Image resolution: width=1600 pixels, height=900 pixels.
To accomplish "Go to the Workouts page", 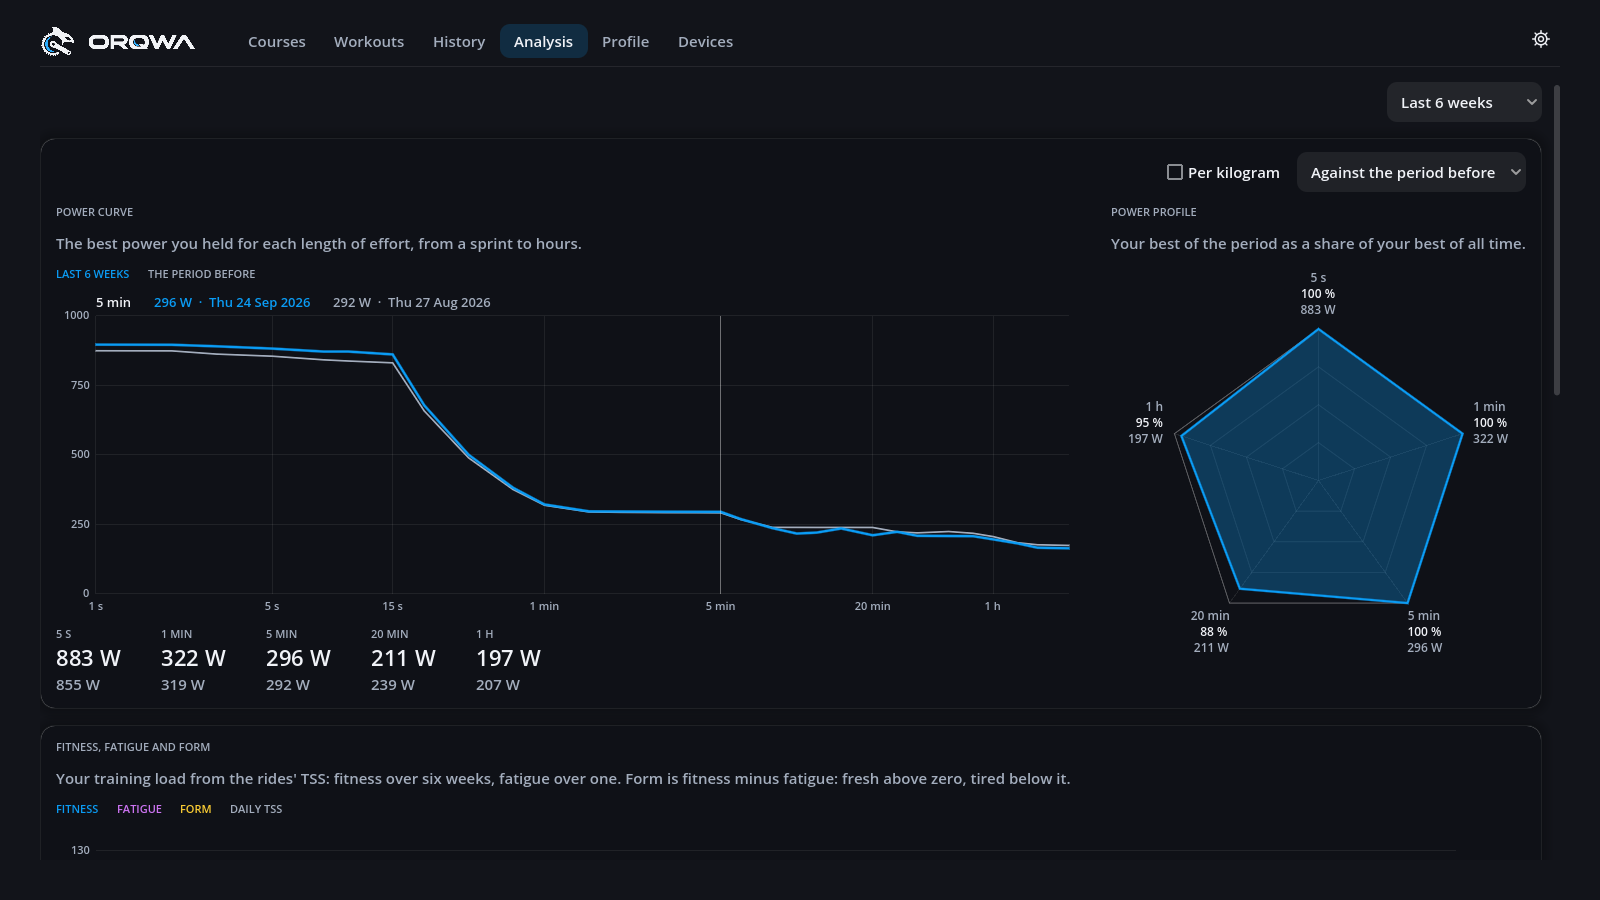I will pyautogui.click(x=369, y=41).
